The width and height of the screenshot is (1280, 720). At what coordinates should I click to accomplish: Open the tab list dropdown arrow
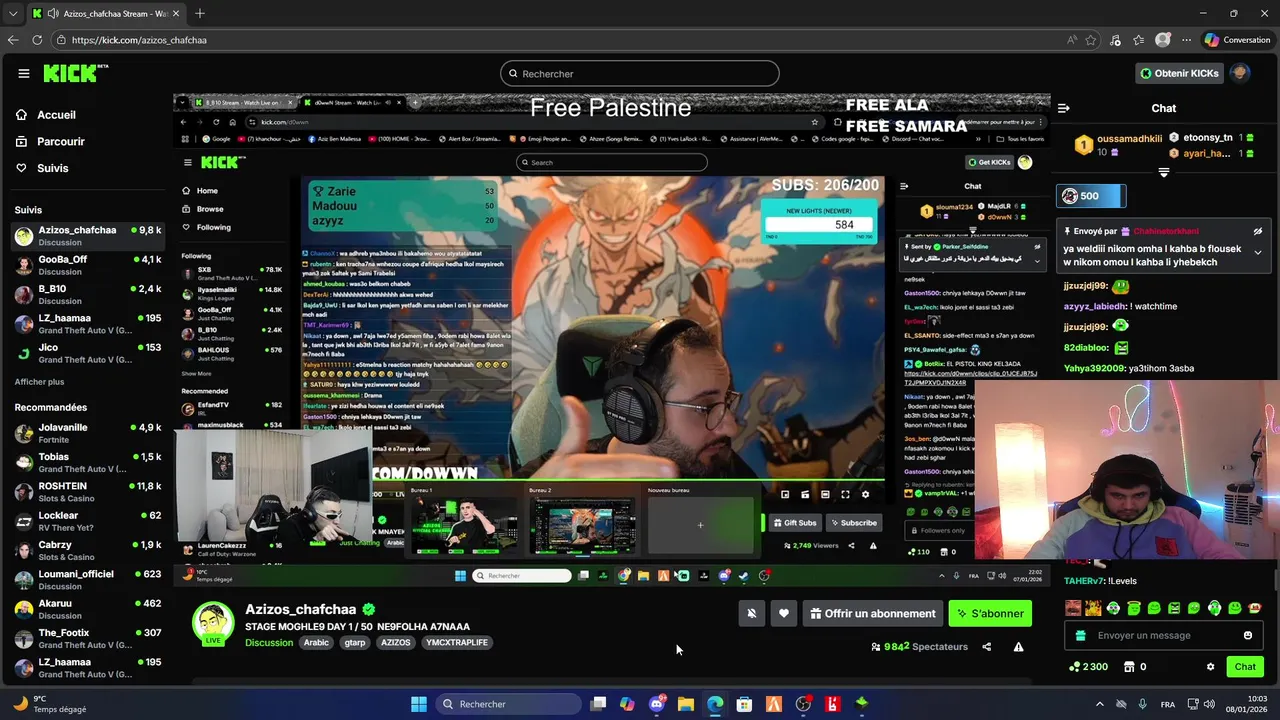(13, 13)
